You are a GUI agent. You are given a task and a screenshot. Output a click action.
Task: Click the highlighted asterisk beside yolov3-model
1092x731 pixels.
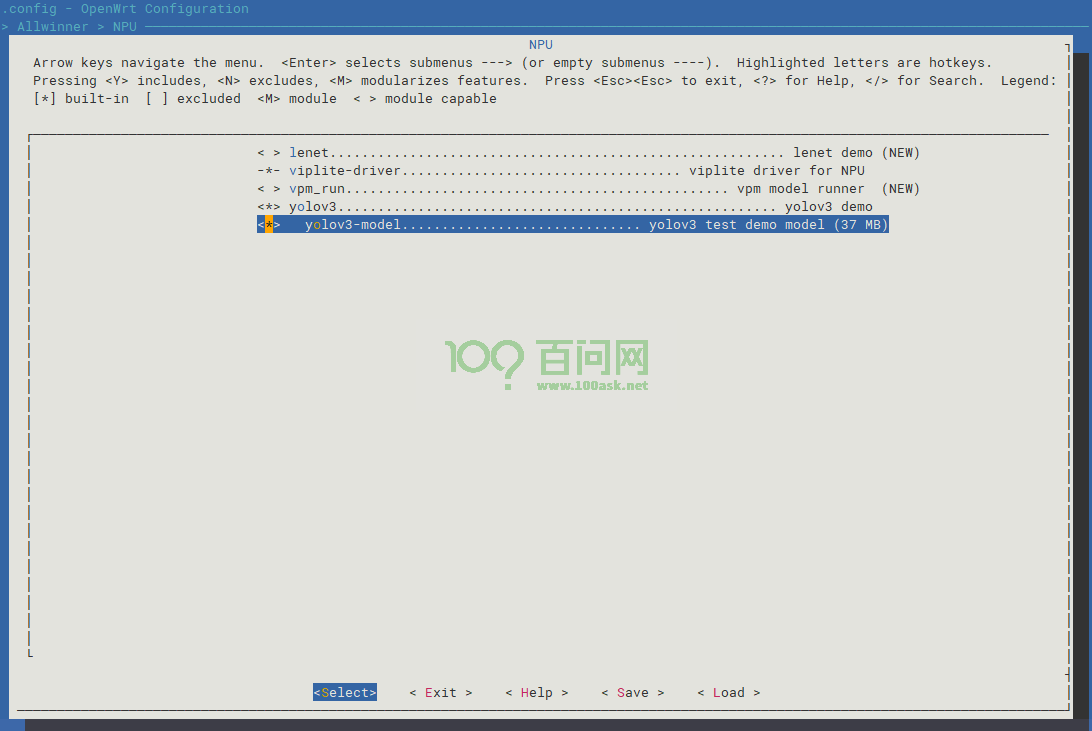[x=269, y=225]
